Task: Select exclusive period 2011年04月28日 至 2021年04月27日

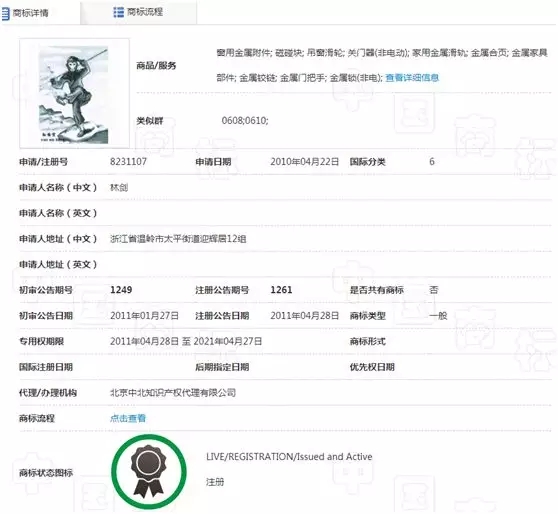Action: click(186, 341)
